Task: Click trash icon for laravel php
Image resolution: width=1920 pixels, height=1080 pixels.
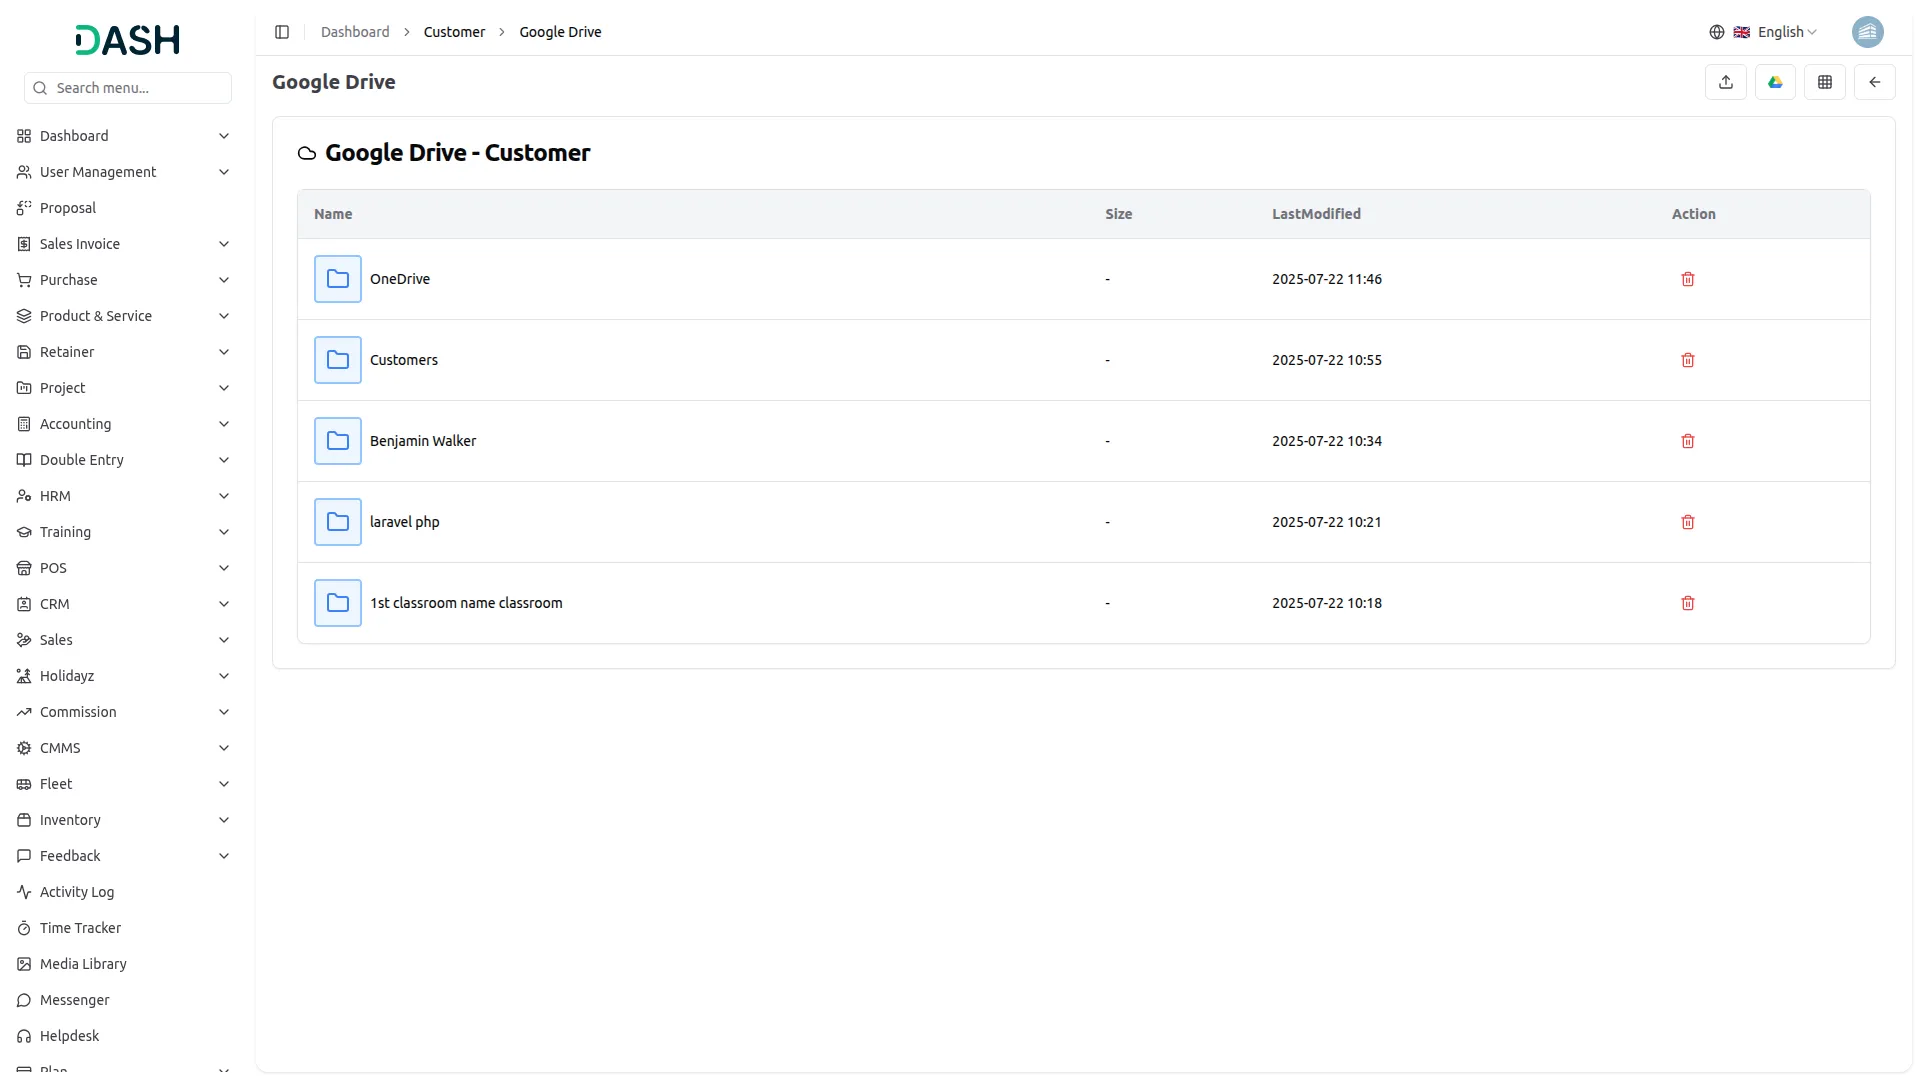Action: pyautogui.click(x=1687, y=522)
